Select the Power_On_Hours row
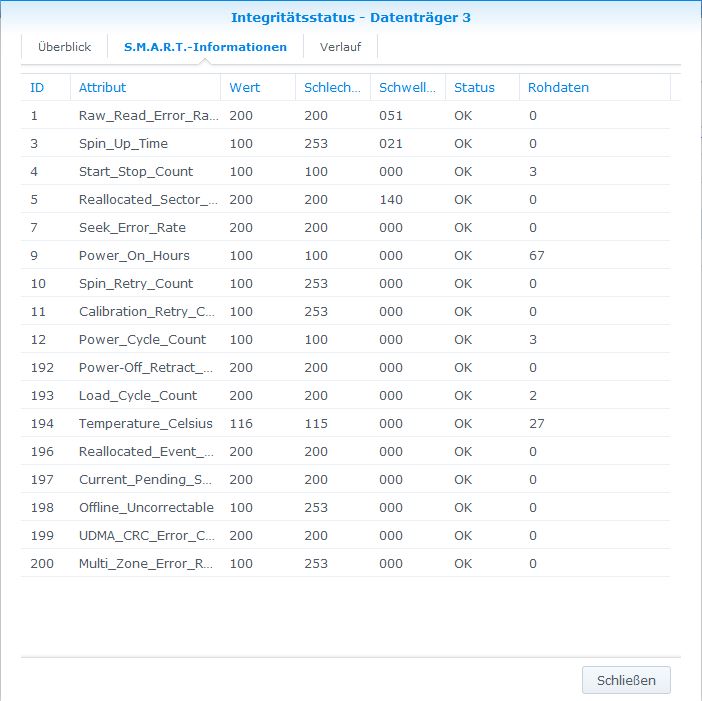This screenshot has height=701, width=702. [134, 256]
